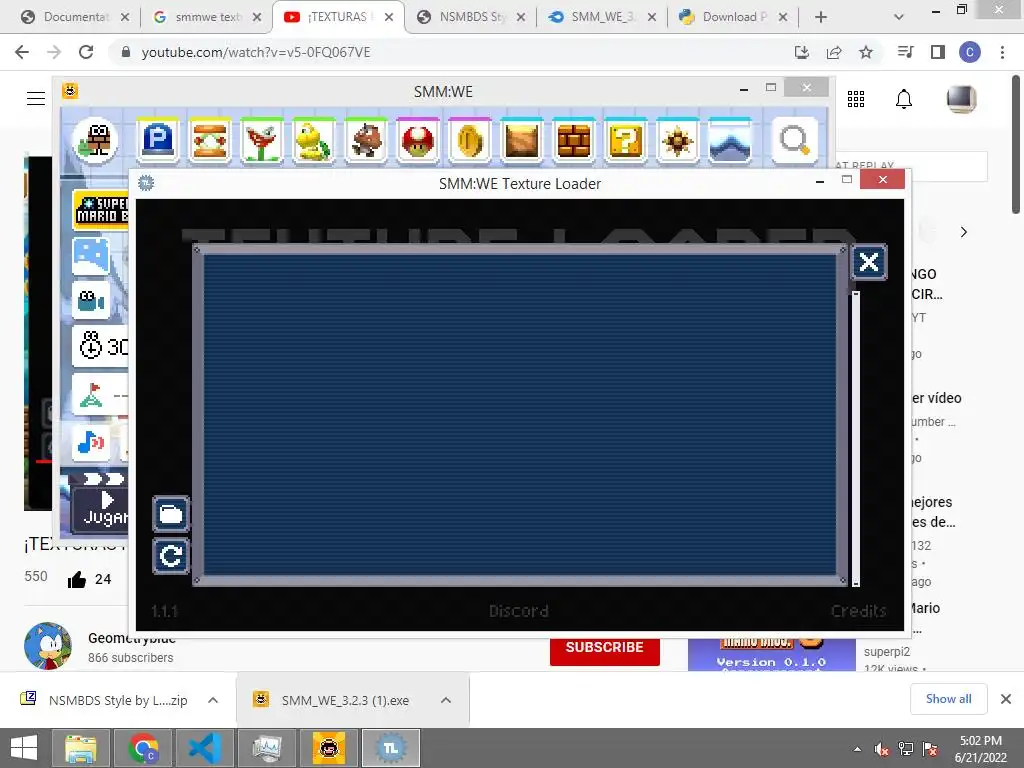Select the trampoline spring item
This screenshot has height=768, width=1024.
tap(210, 140)
